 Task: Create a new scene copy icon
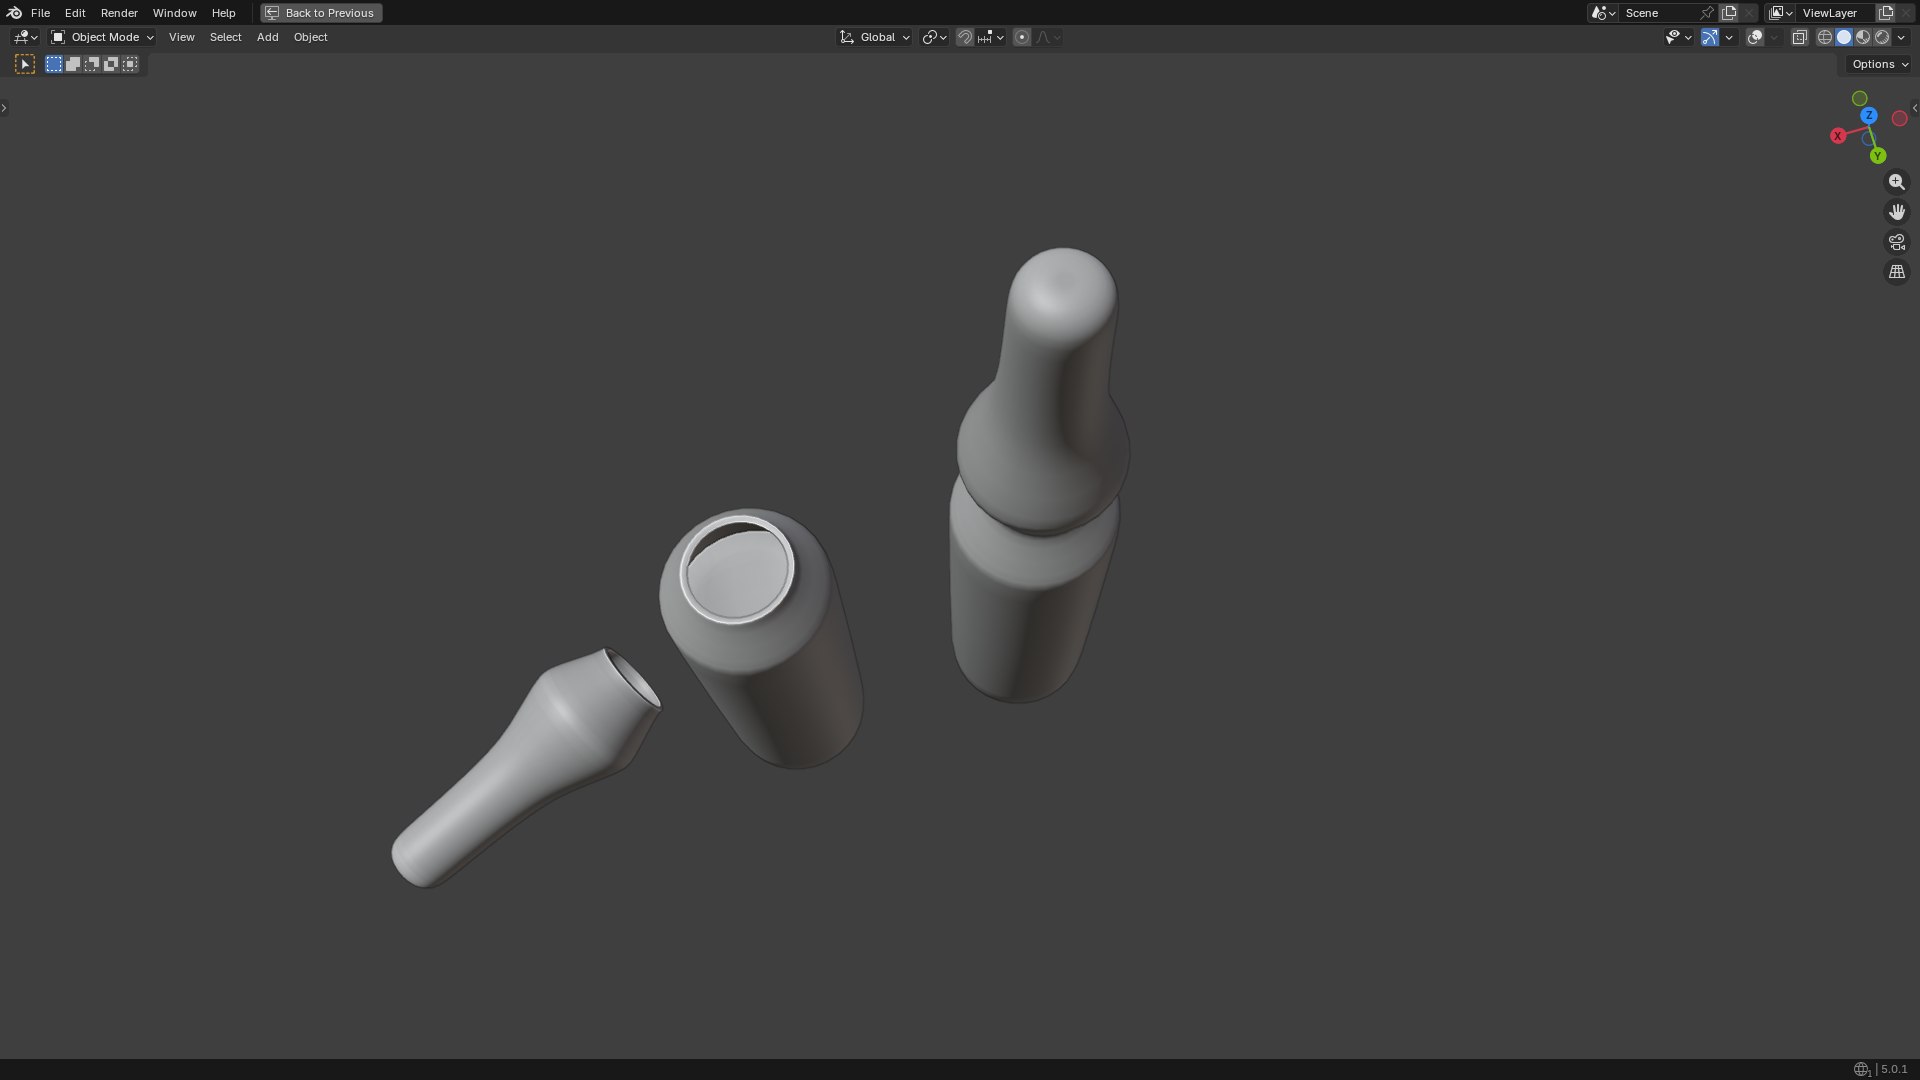coord(1729,13)
